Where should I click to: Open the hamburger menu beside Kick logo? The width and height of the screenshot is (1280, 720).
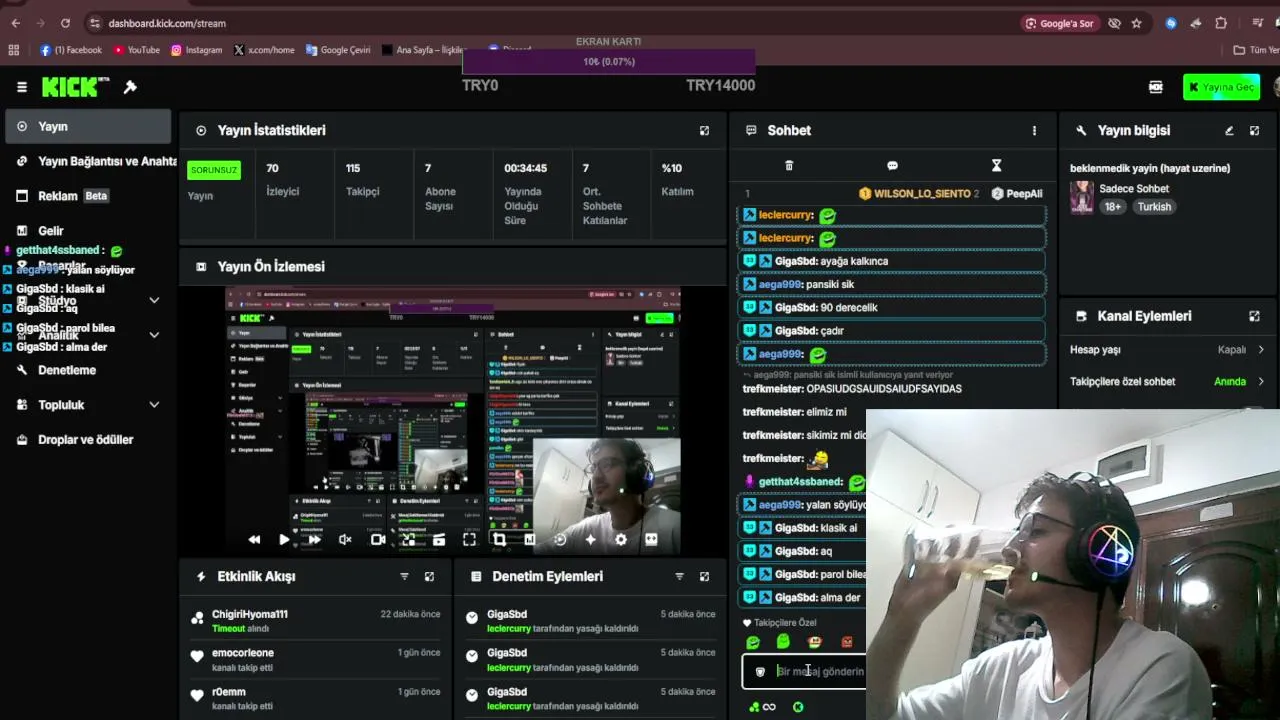point(21,87)
